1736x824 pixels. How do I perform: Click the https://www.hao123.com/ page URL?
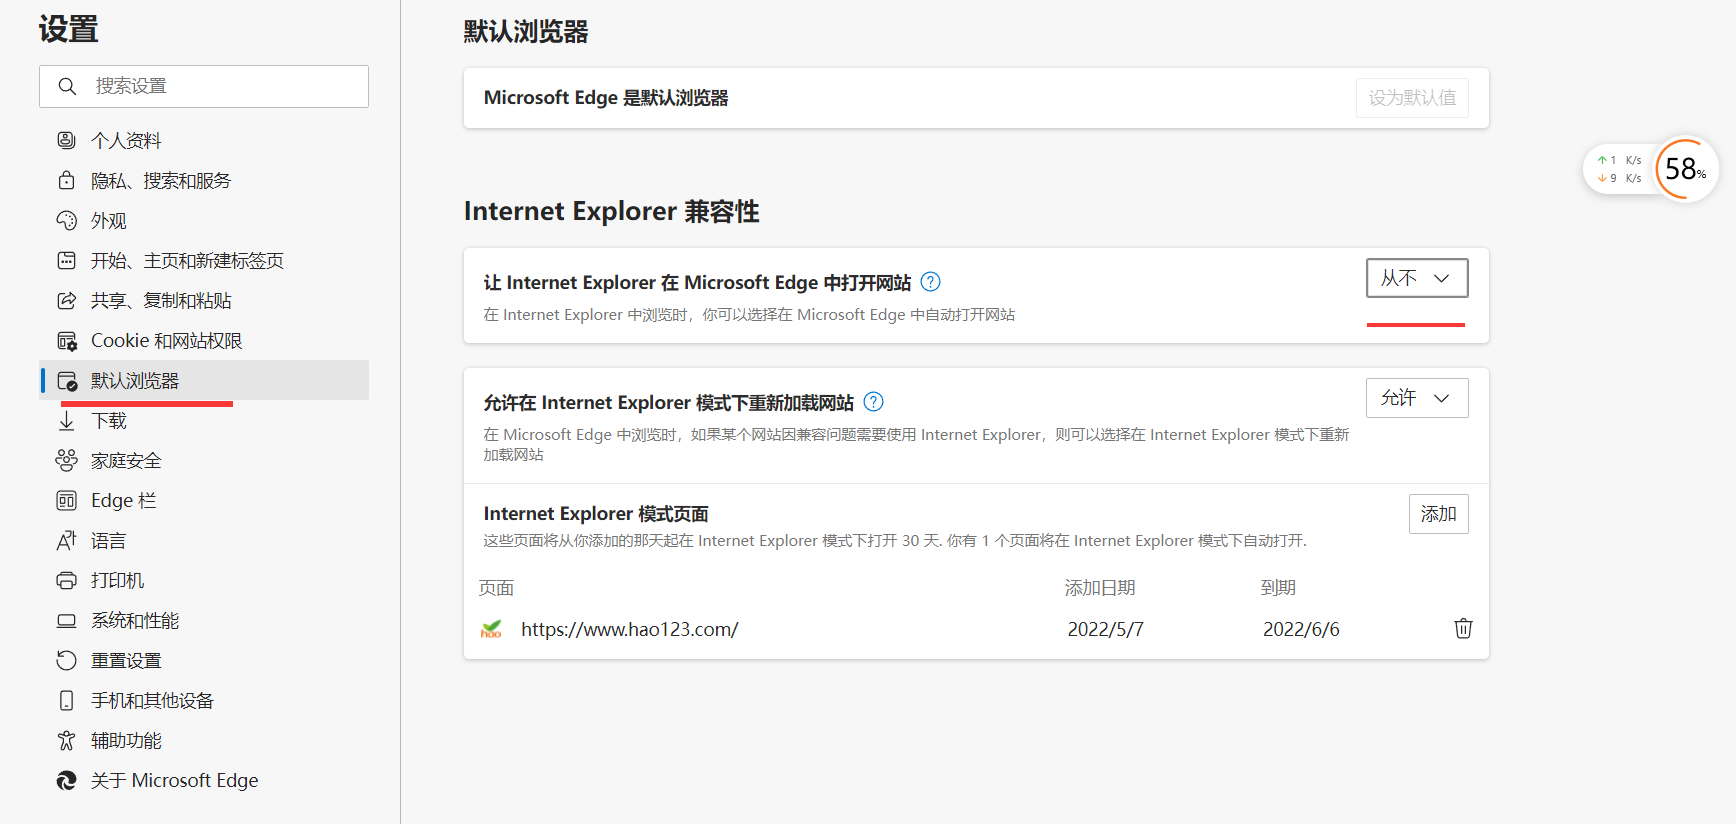pyautogui.click(x=630, y=629)
